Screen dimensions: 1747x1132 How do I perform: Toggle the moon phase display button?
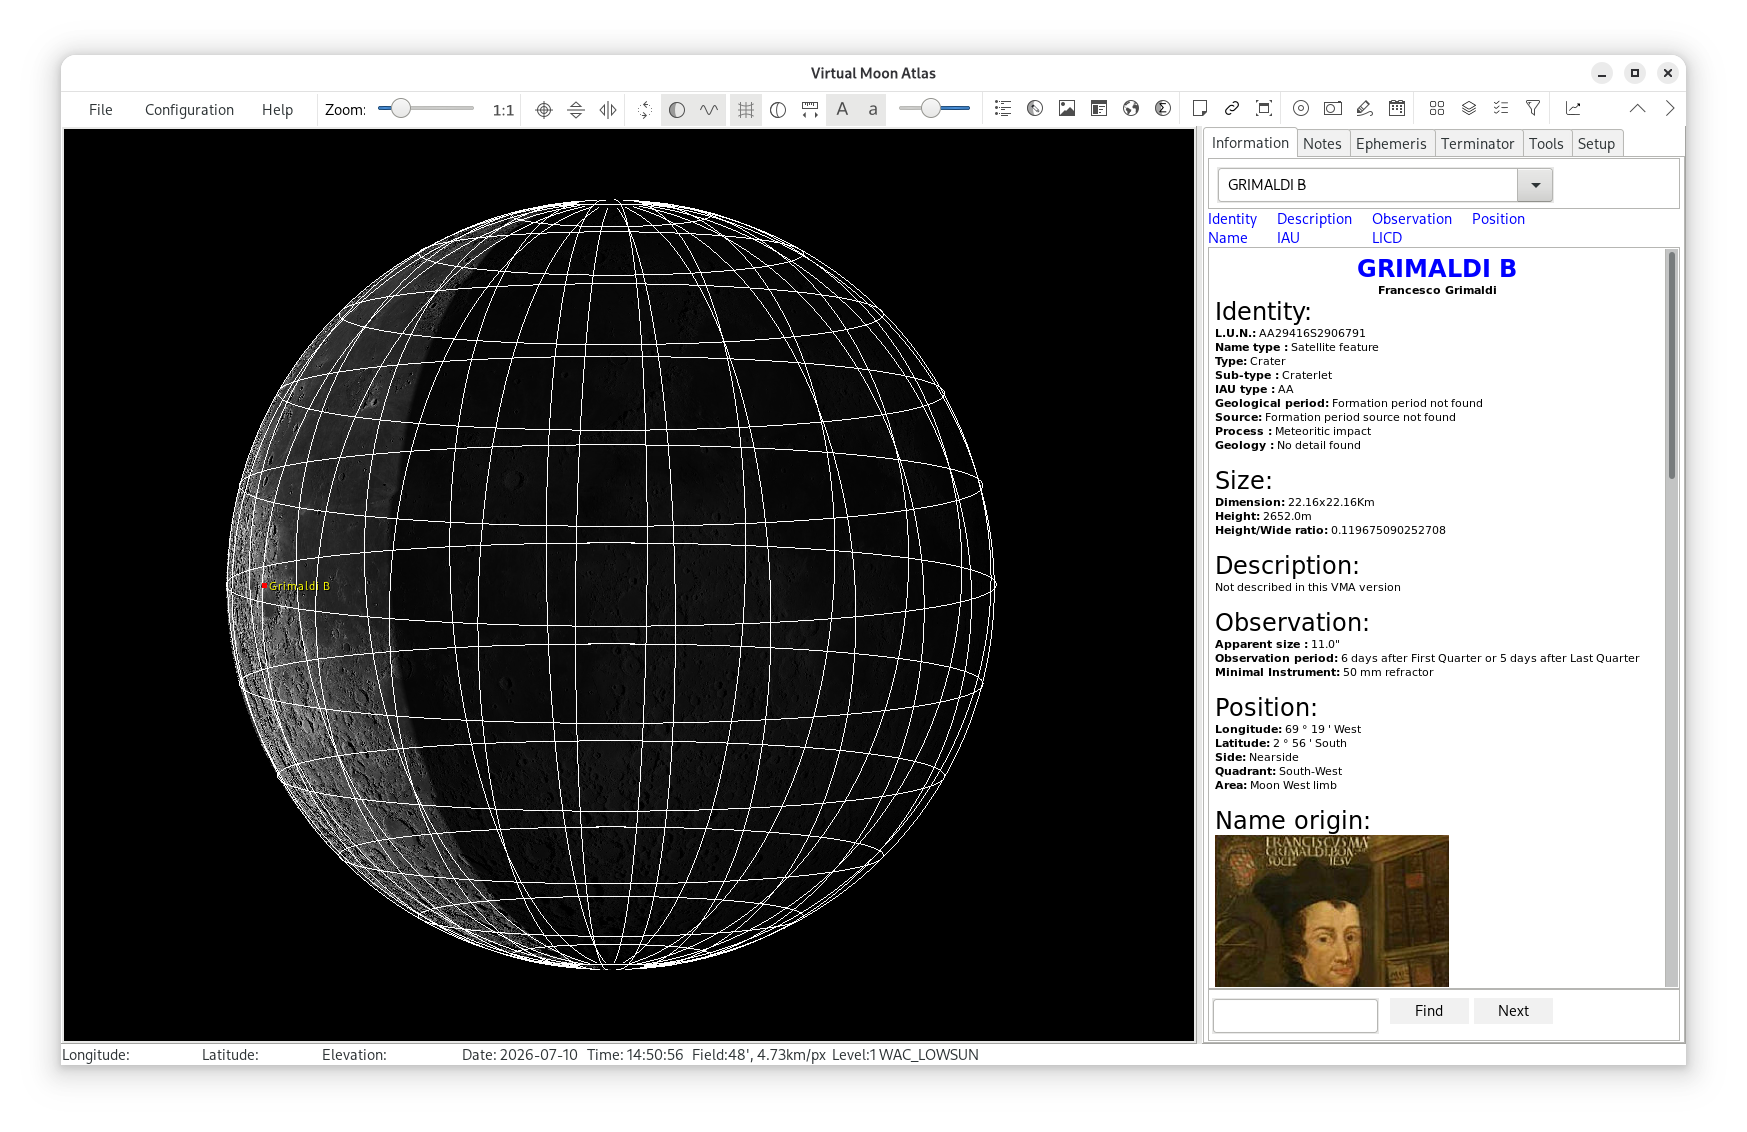click(677, 110)
